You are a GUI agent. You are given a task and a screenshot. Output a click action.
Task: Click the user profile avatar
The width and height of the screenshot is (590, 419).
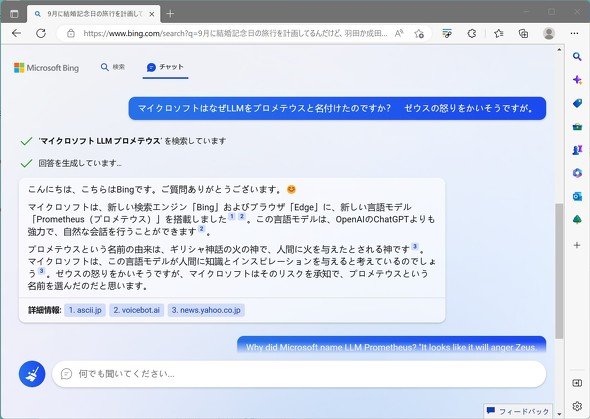pyautogui.click(x=549, y=33)
